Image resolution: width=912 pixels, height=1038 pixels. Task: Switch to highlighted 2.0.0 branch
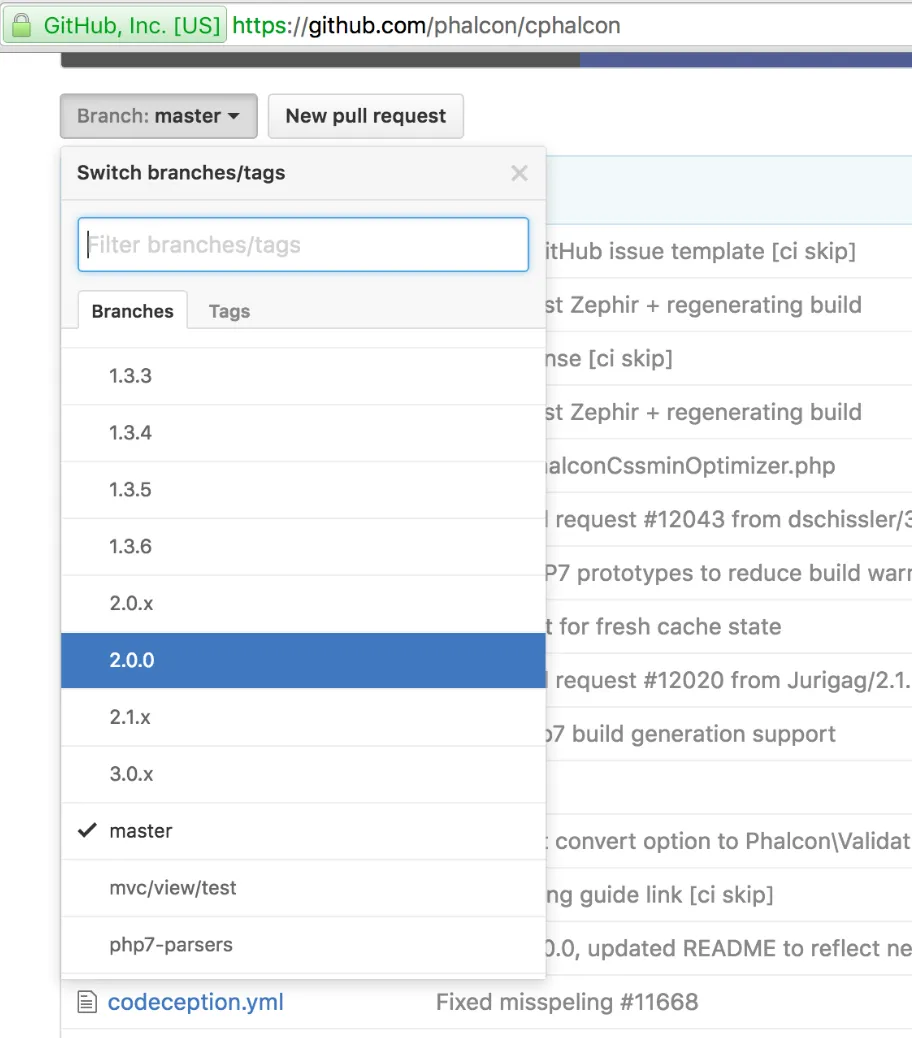tap(132, 660)
